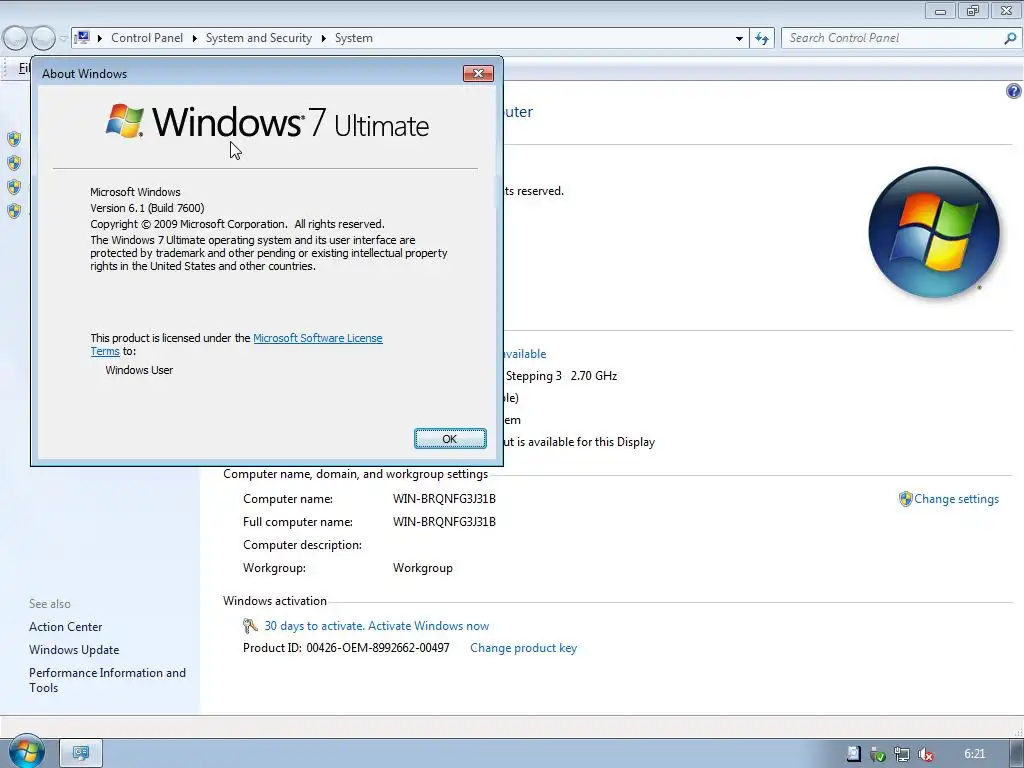
Task: Open the recent pages dropdown arrow
Action: click(63, 39)
